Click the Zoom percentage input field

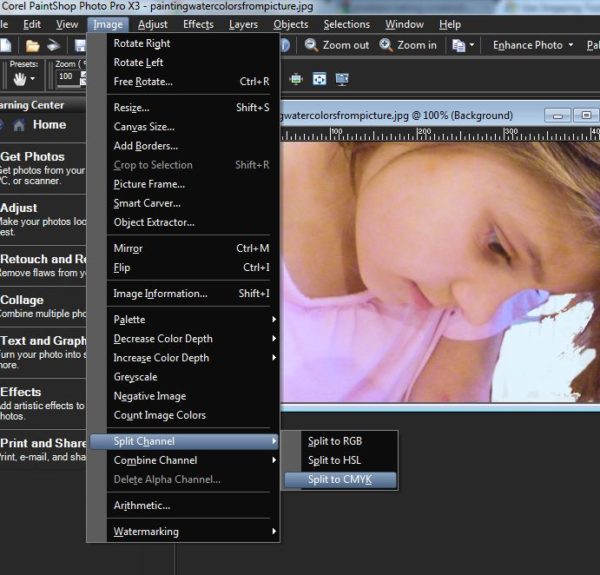pyautogui.click(x=66, y=77)
